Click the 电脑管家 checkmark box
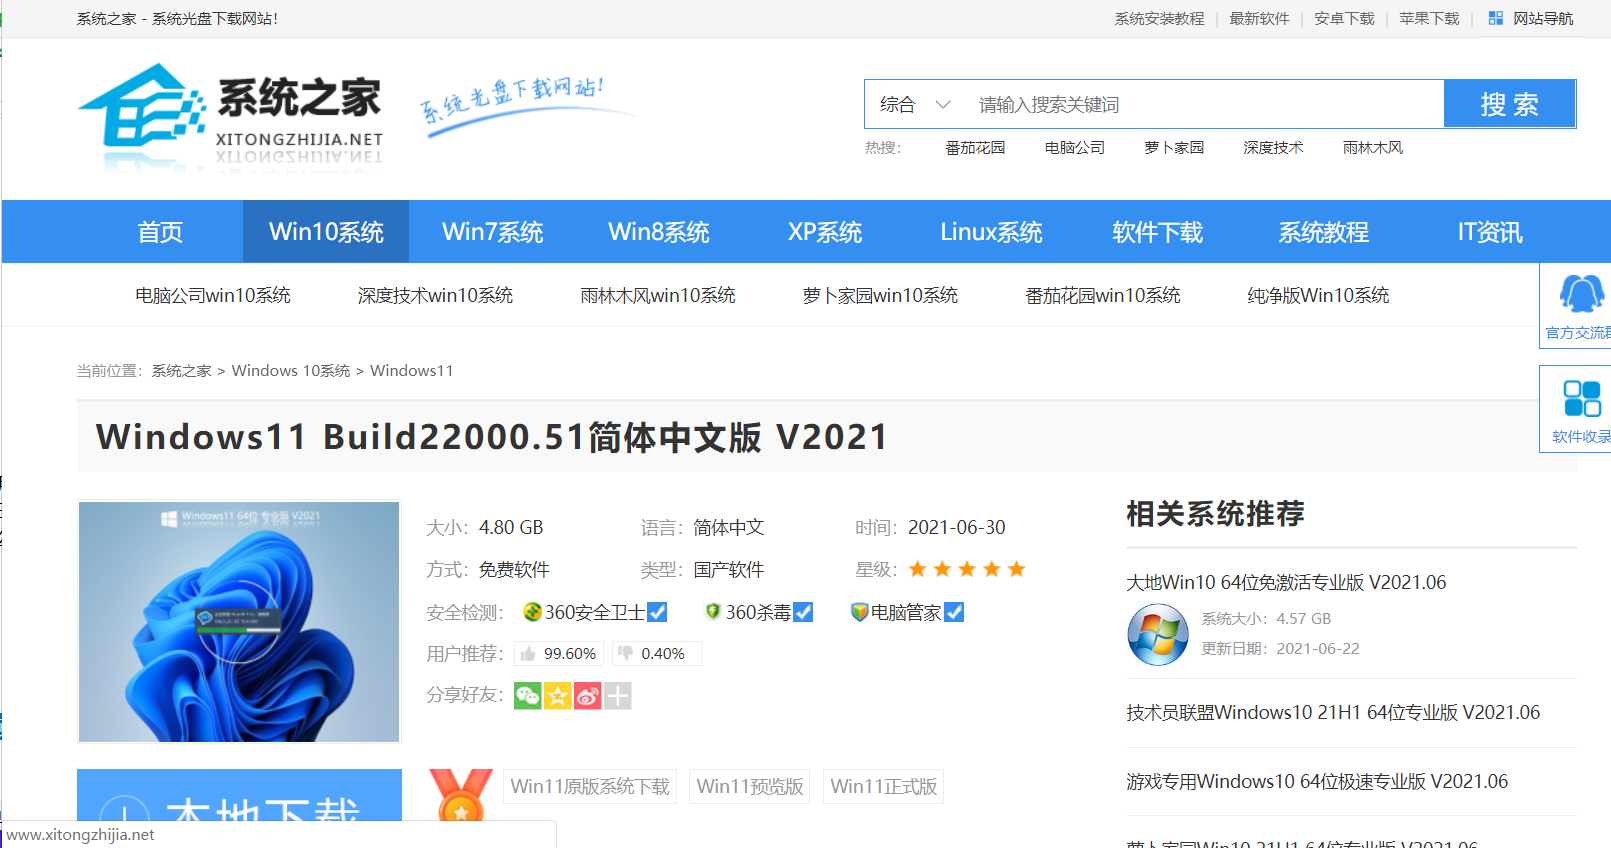The image size is (1611, 848). (954, 612)
